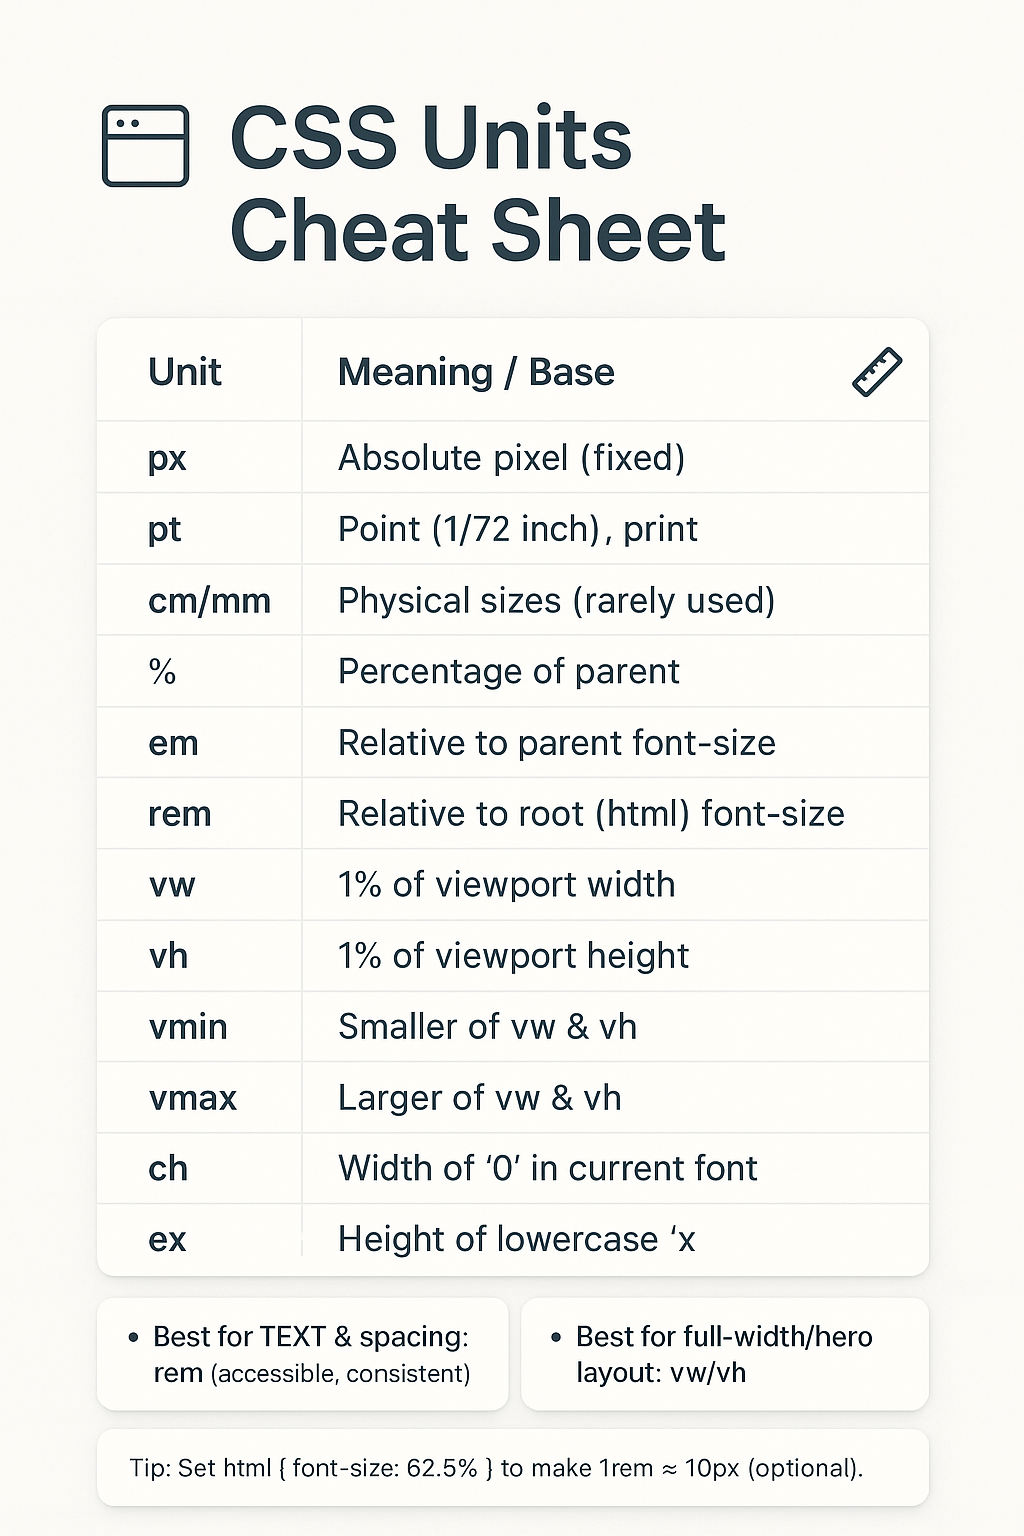The width and height of the screenshot is (1024, 1536).
Task: Click 'Relative to parent font-size' text
Action: point(556,743)
